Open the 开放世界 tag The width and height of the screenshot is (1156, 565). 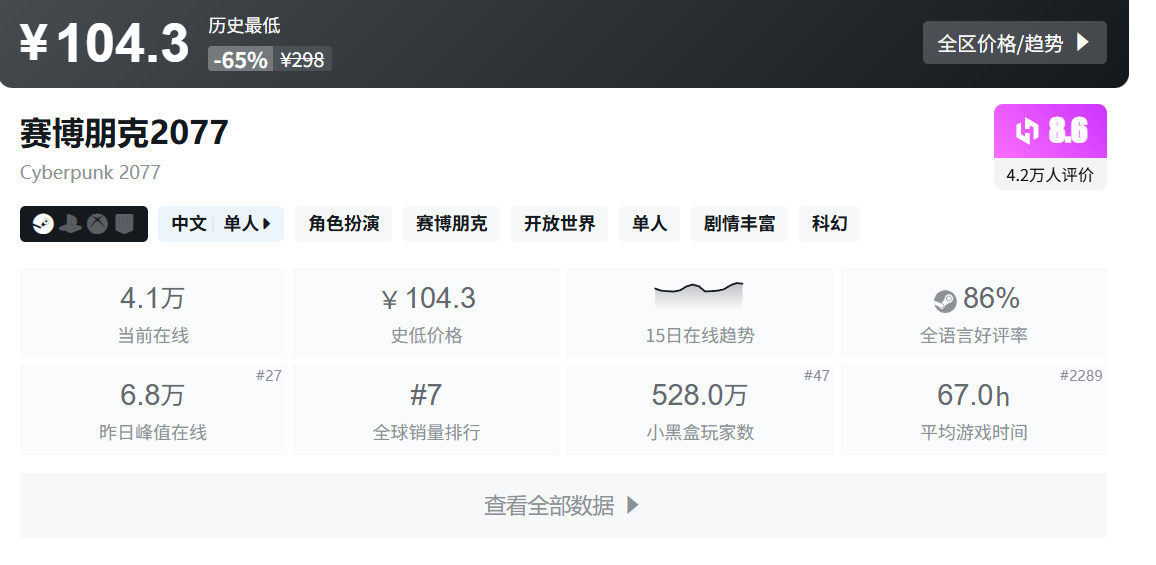(560, 223)
